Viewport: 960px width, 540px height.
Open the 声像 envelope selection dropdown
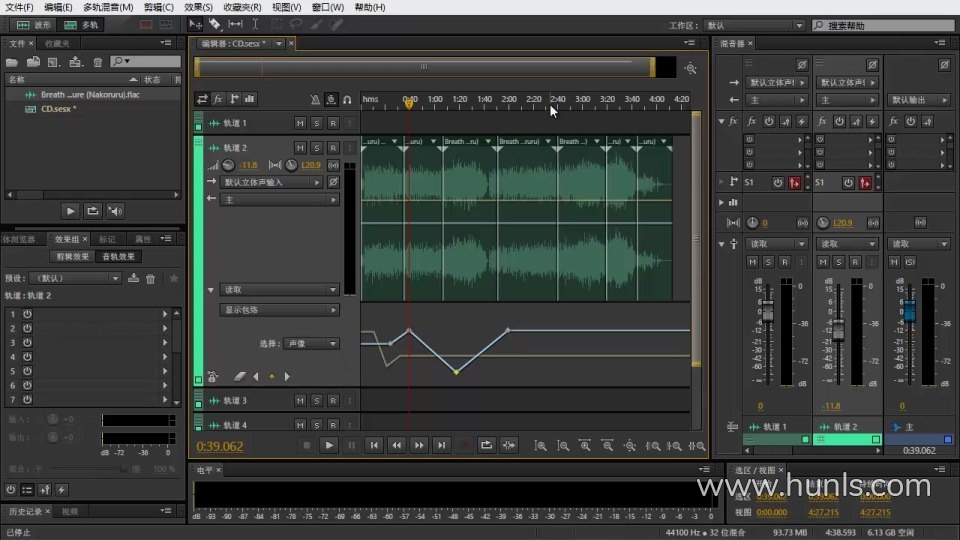pyautogui.click(x=312, y=344)
